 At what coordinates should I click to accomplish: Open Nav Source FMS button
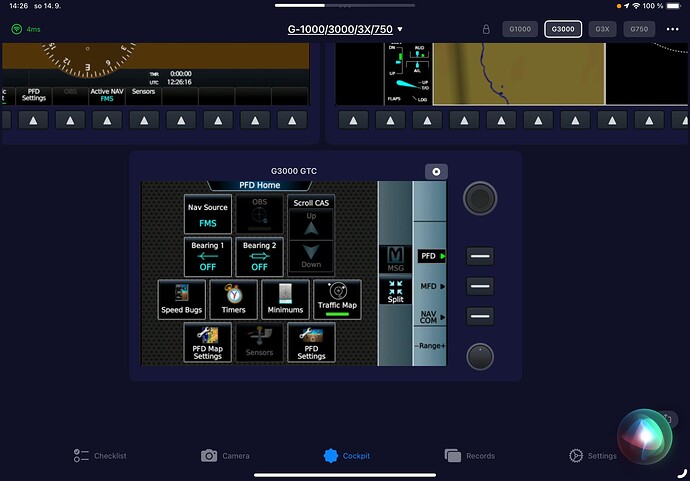[x=208, y=214]
